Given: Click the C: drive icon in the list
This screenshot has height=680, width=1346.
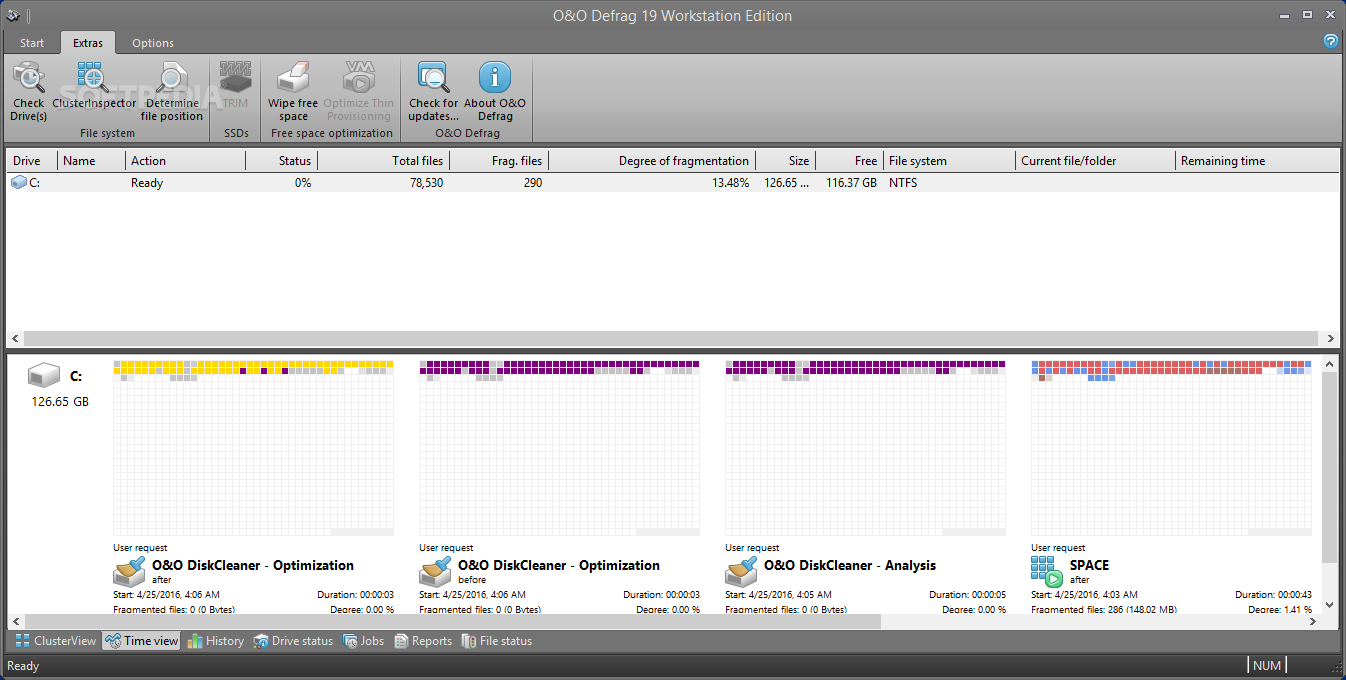Looking at the screenshot, I should tap(18, 183).
